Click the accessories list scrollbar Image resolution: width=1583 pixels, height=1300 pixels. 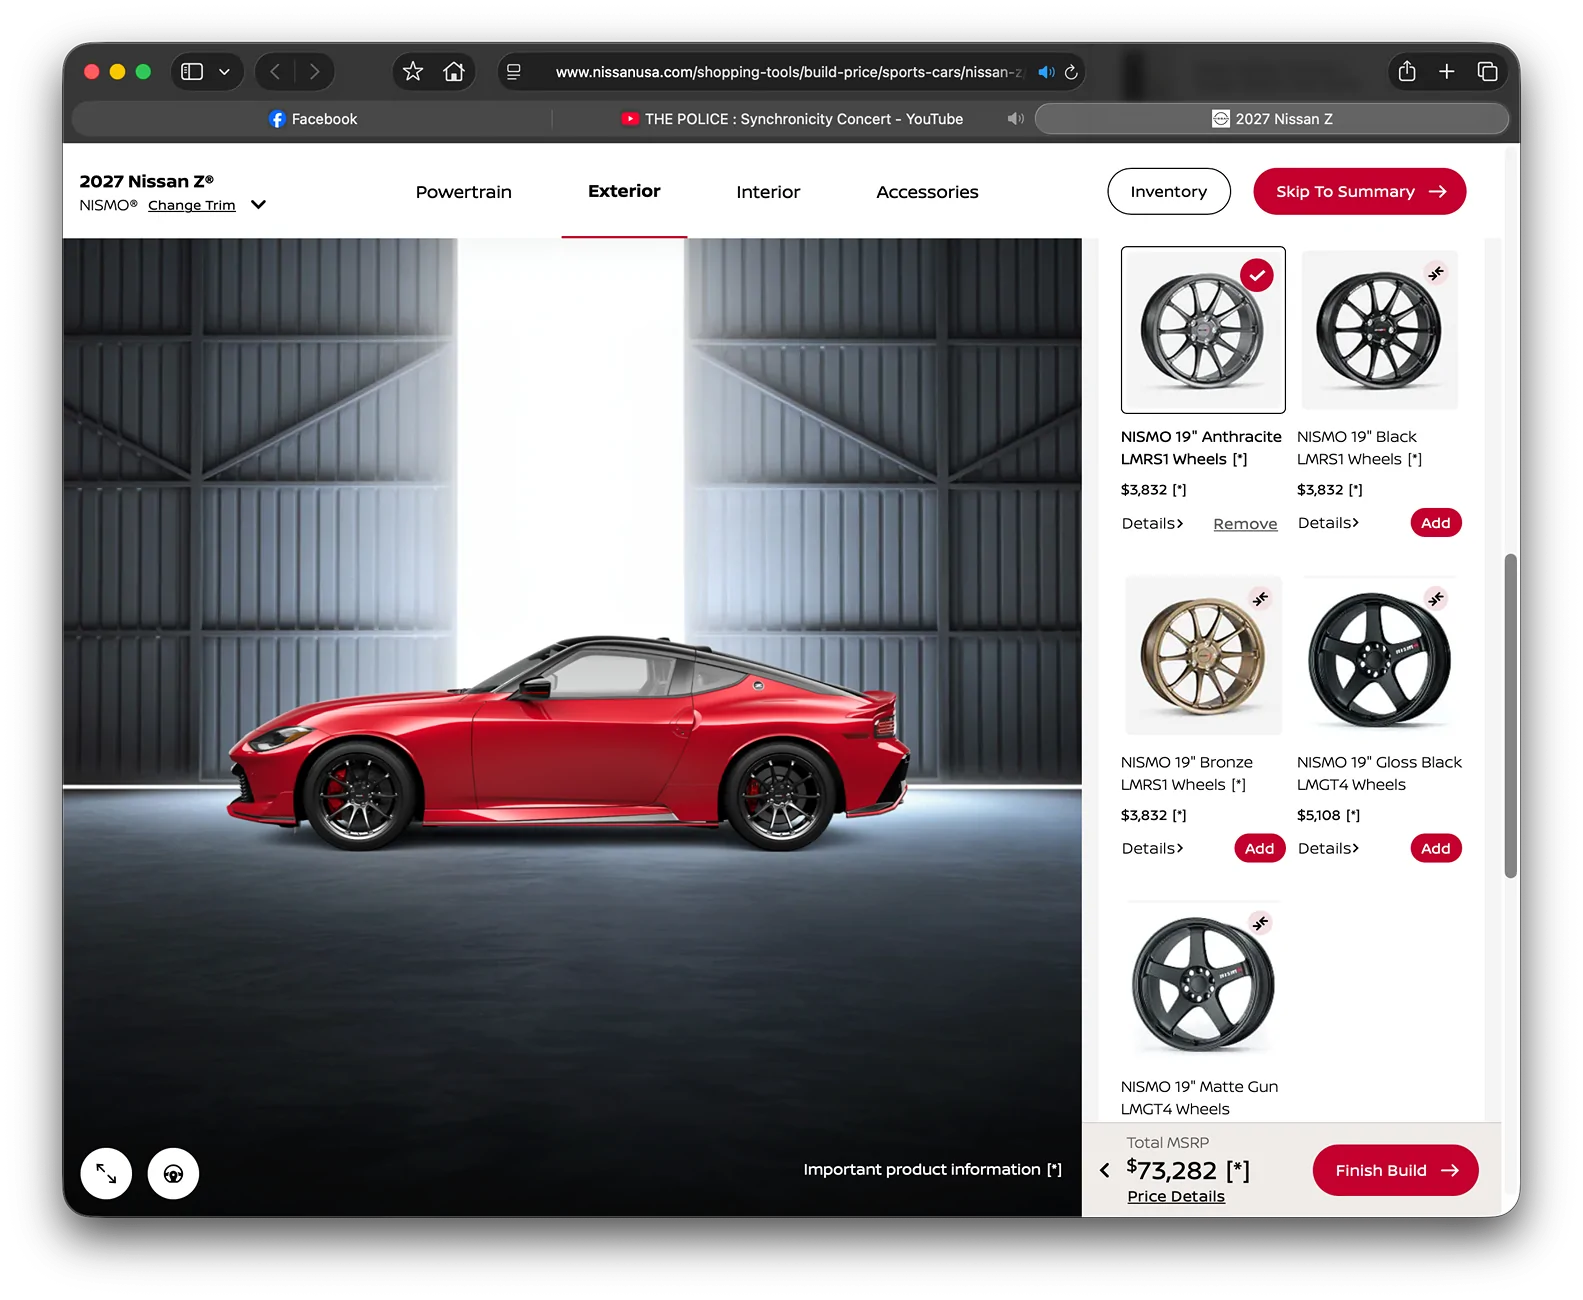tap(1511, 716)
